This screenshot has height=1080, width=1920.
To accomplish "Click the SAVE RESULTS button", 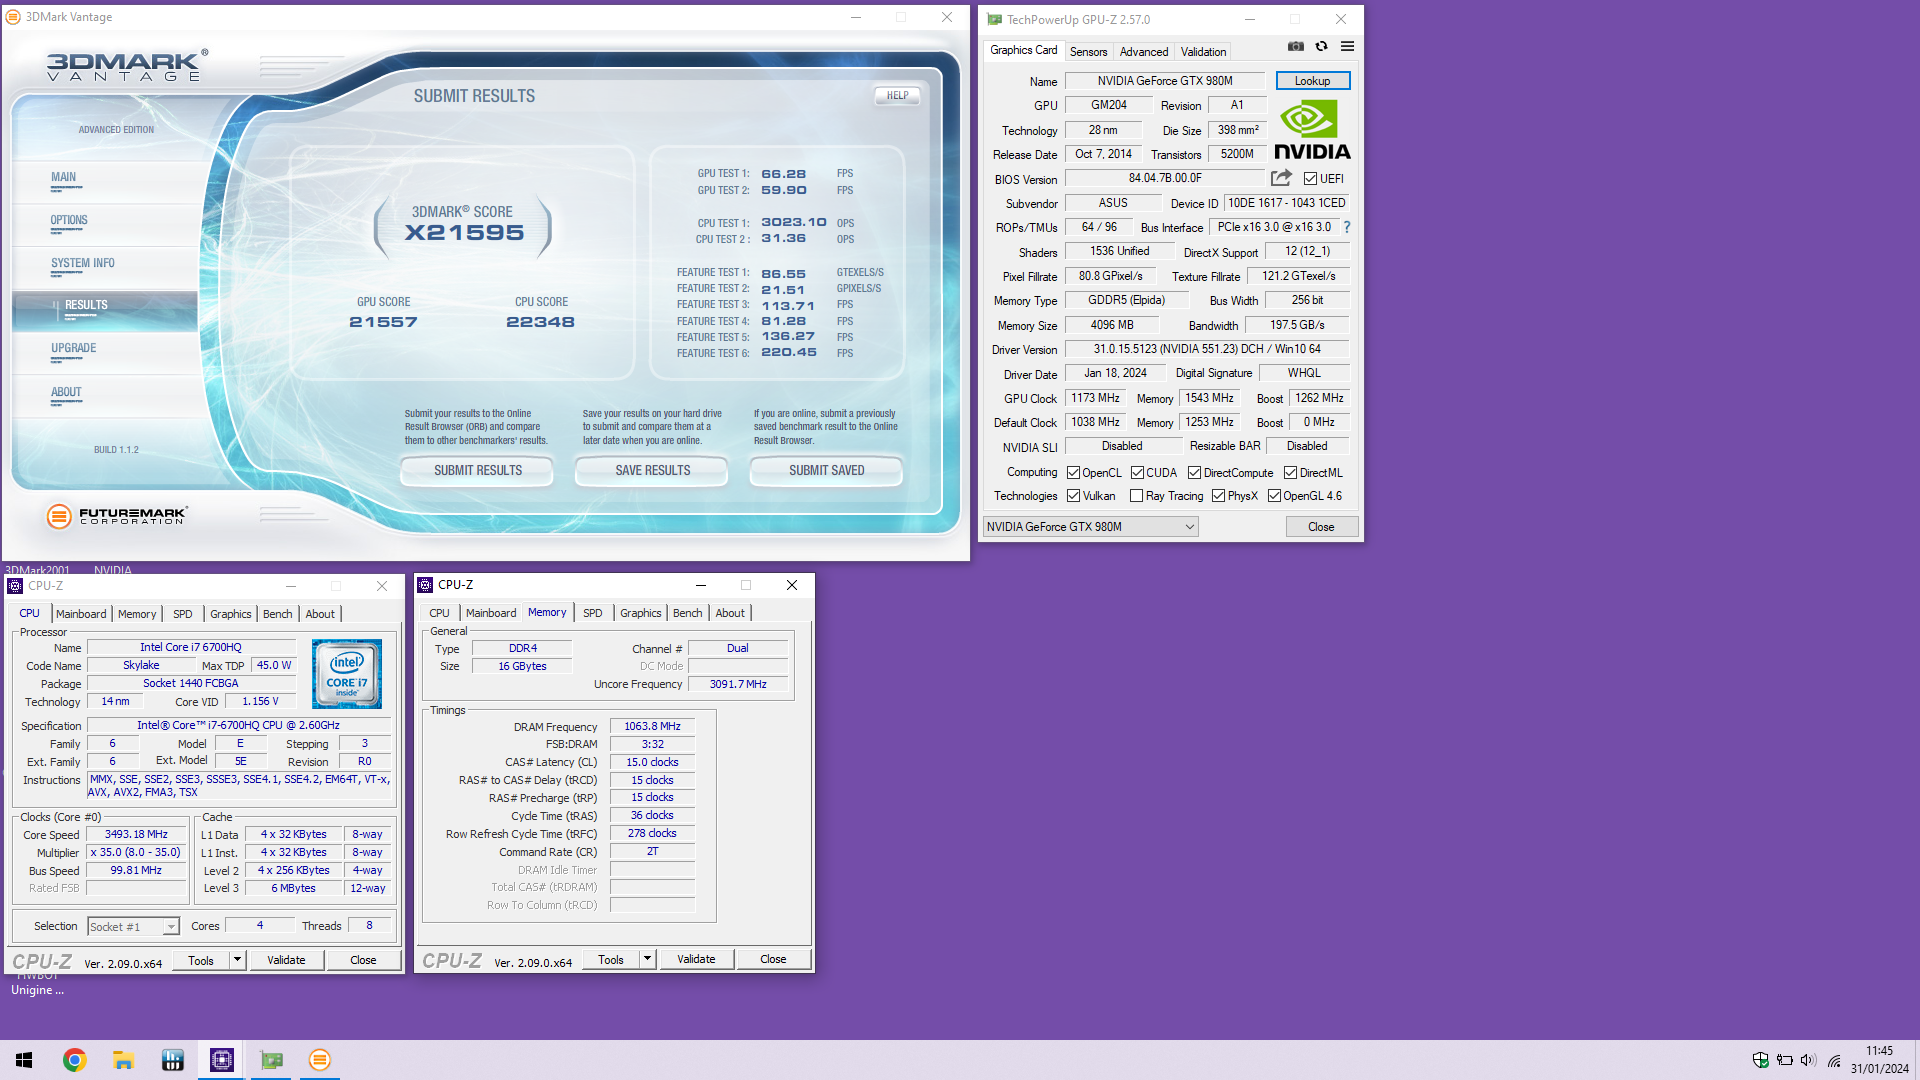I will (652, 470).
